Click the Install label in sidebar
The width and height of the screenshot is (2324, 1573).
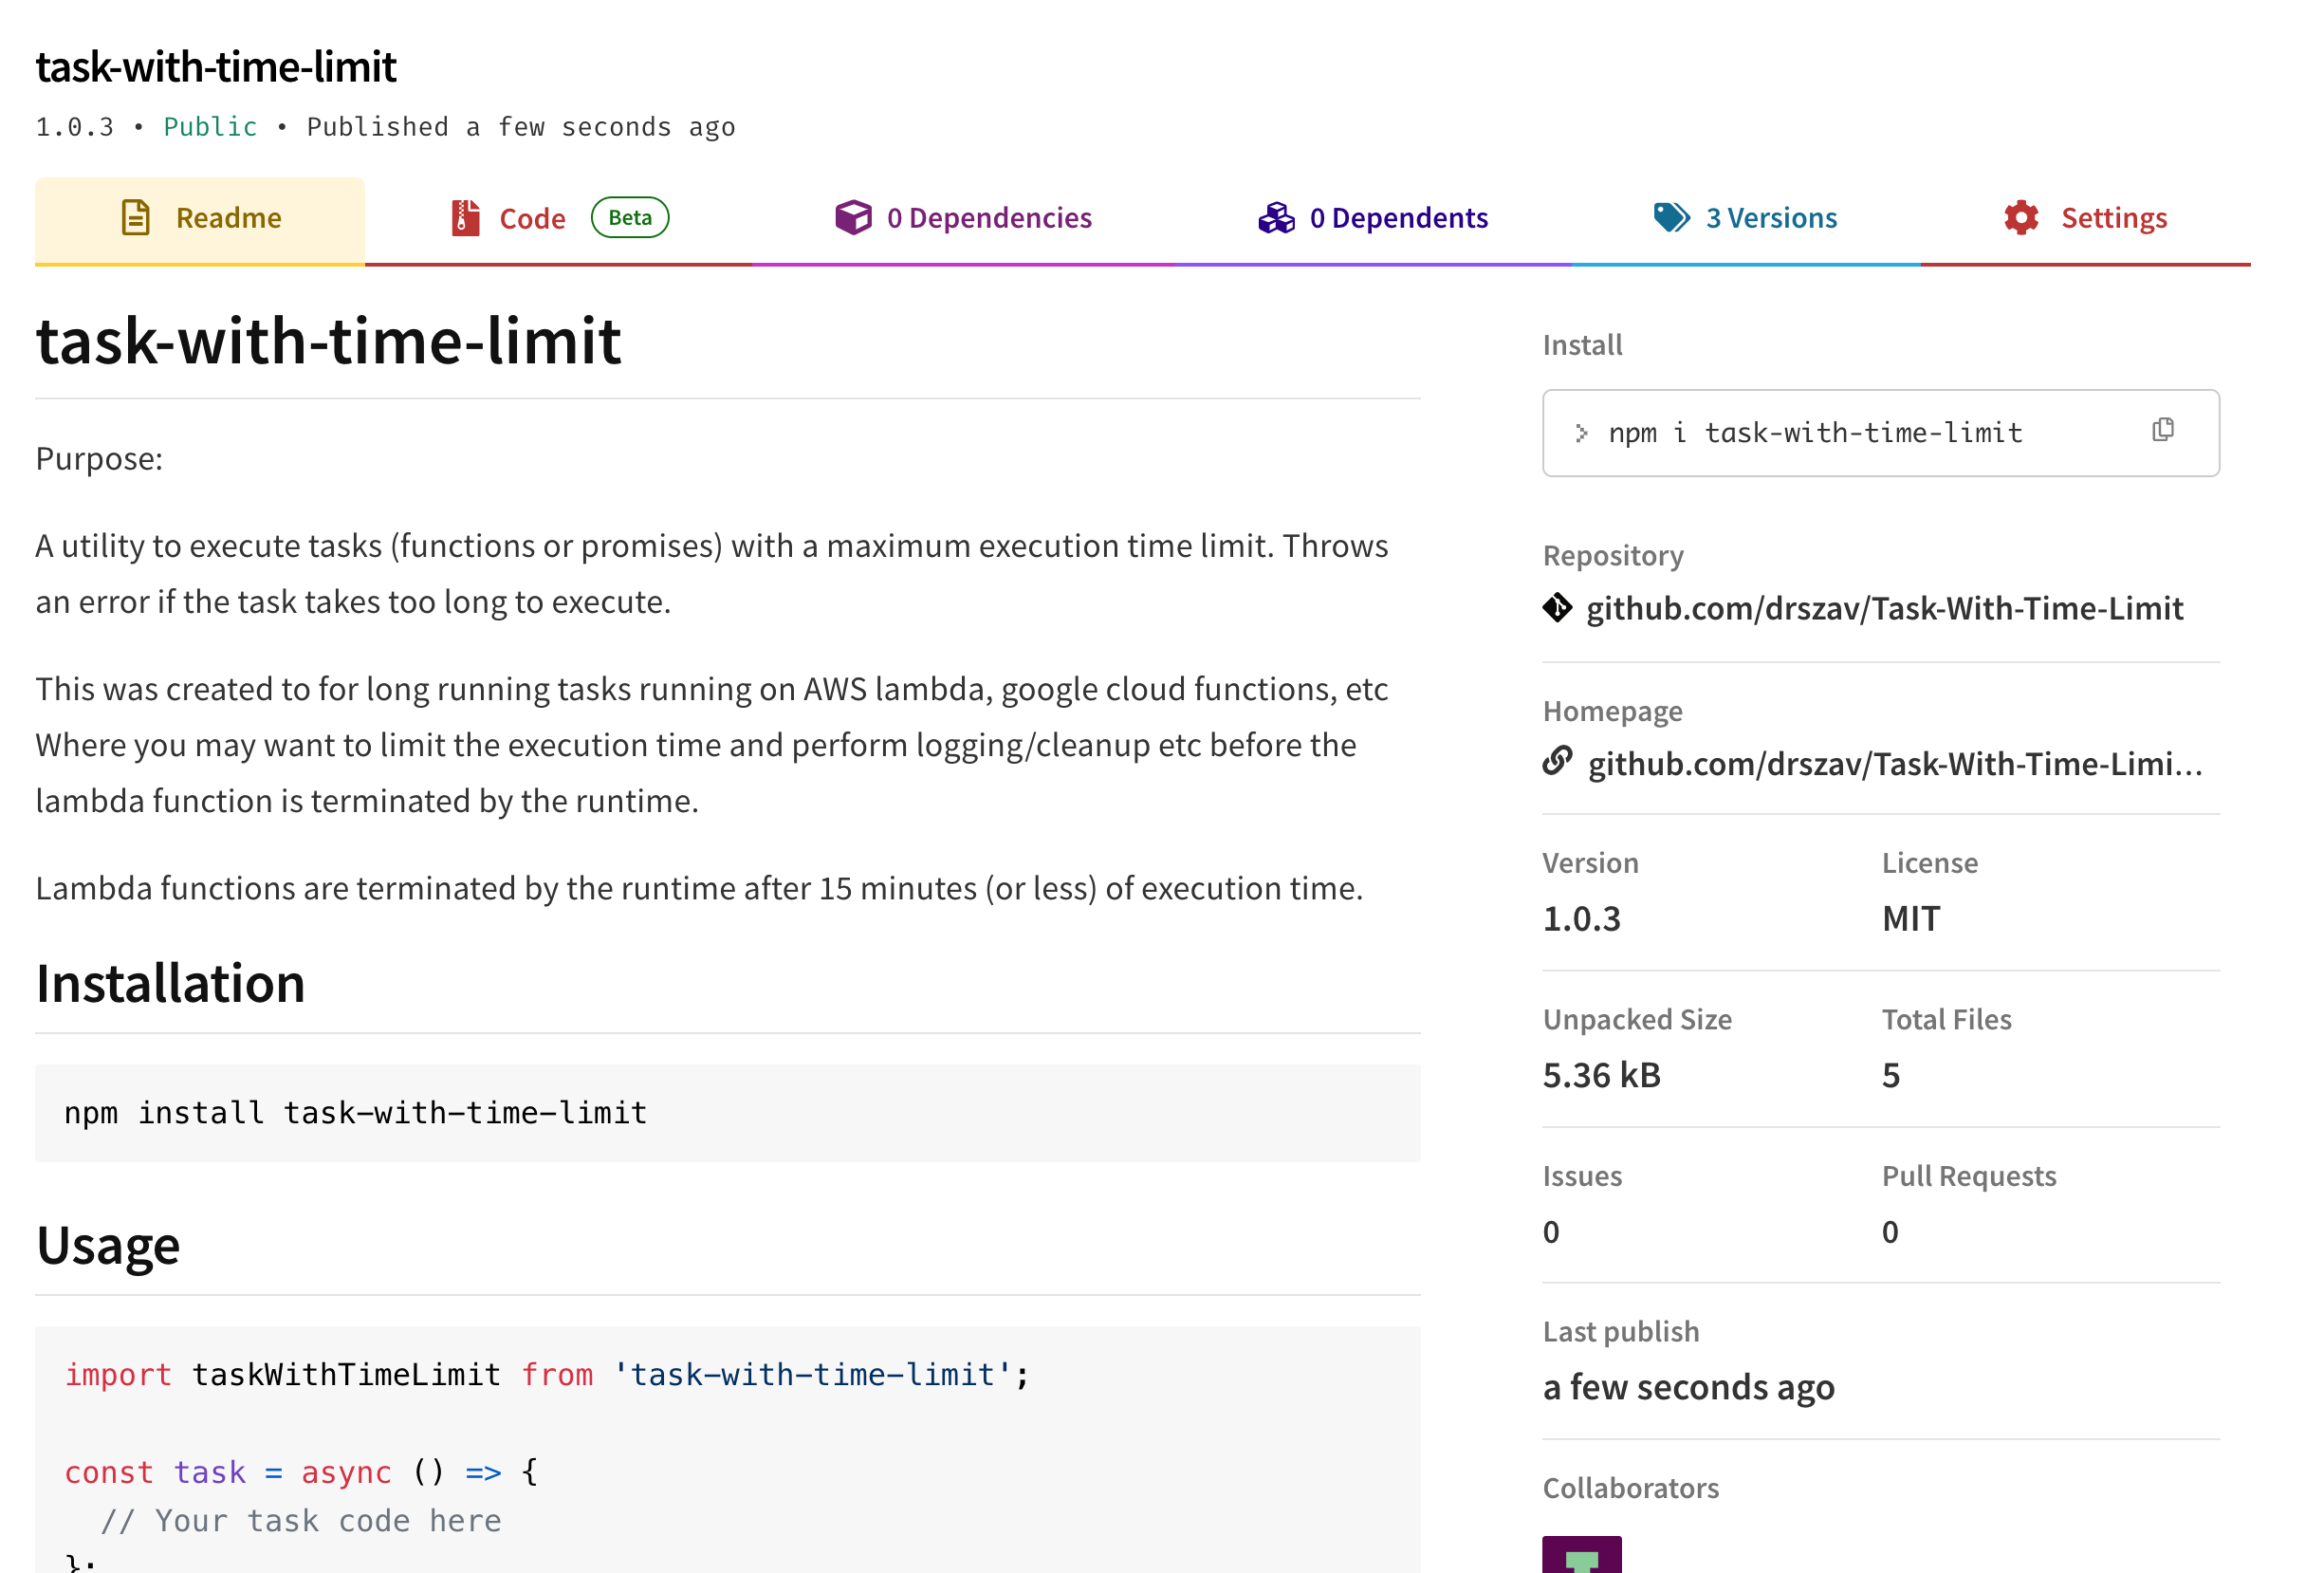pyautogui.click(x=1582, y=345)
